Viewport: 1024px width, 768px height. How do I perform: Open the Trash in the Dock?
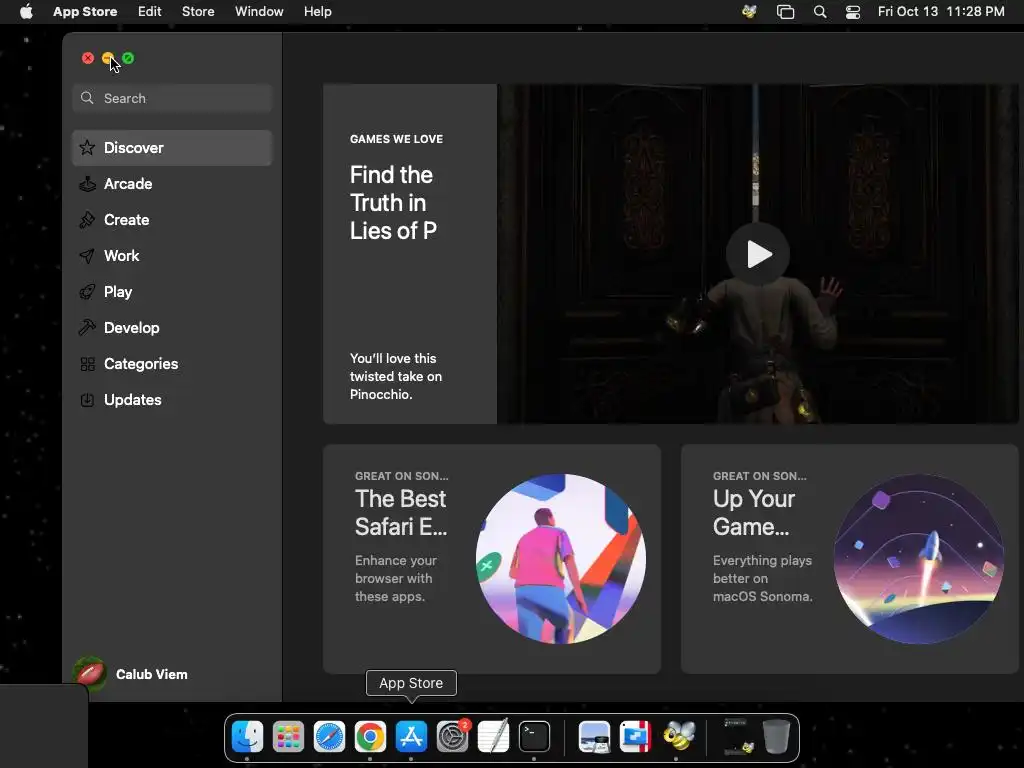(x=776, y=737)
